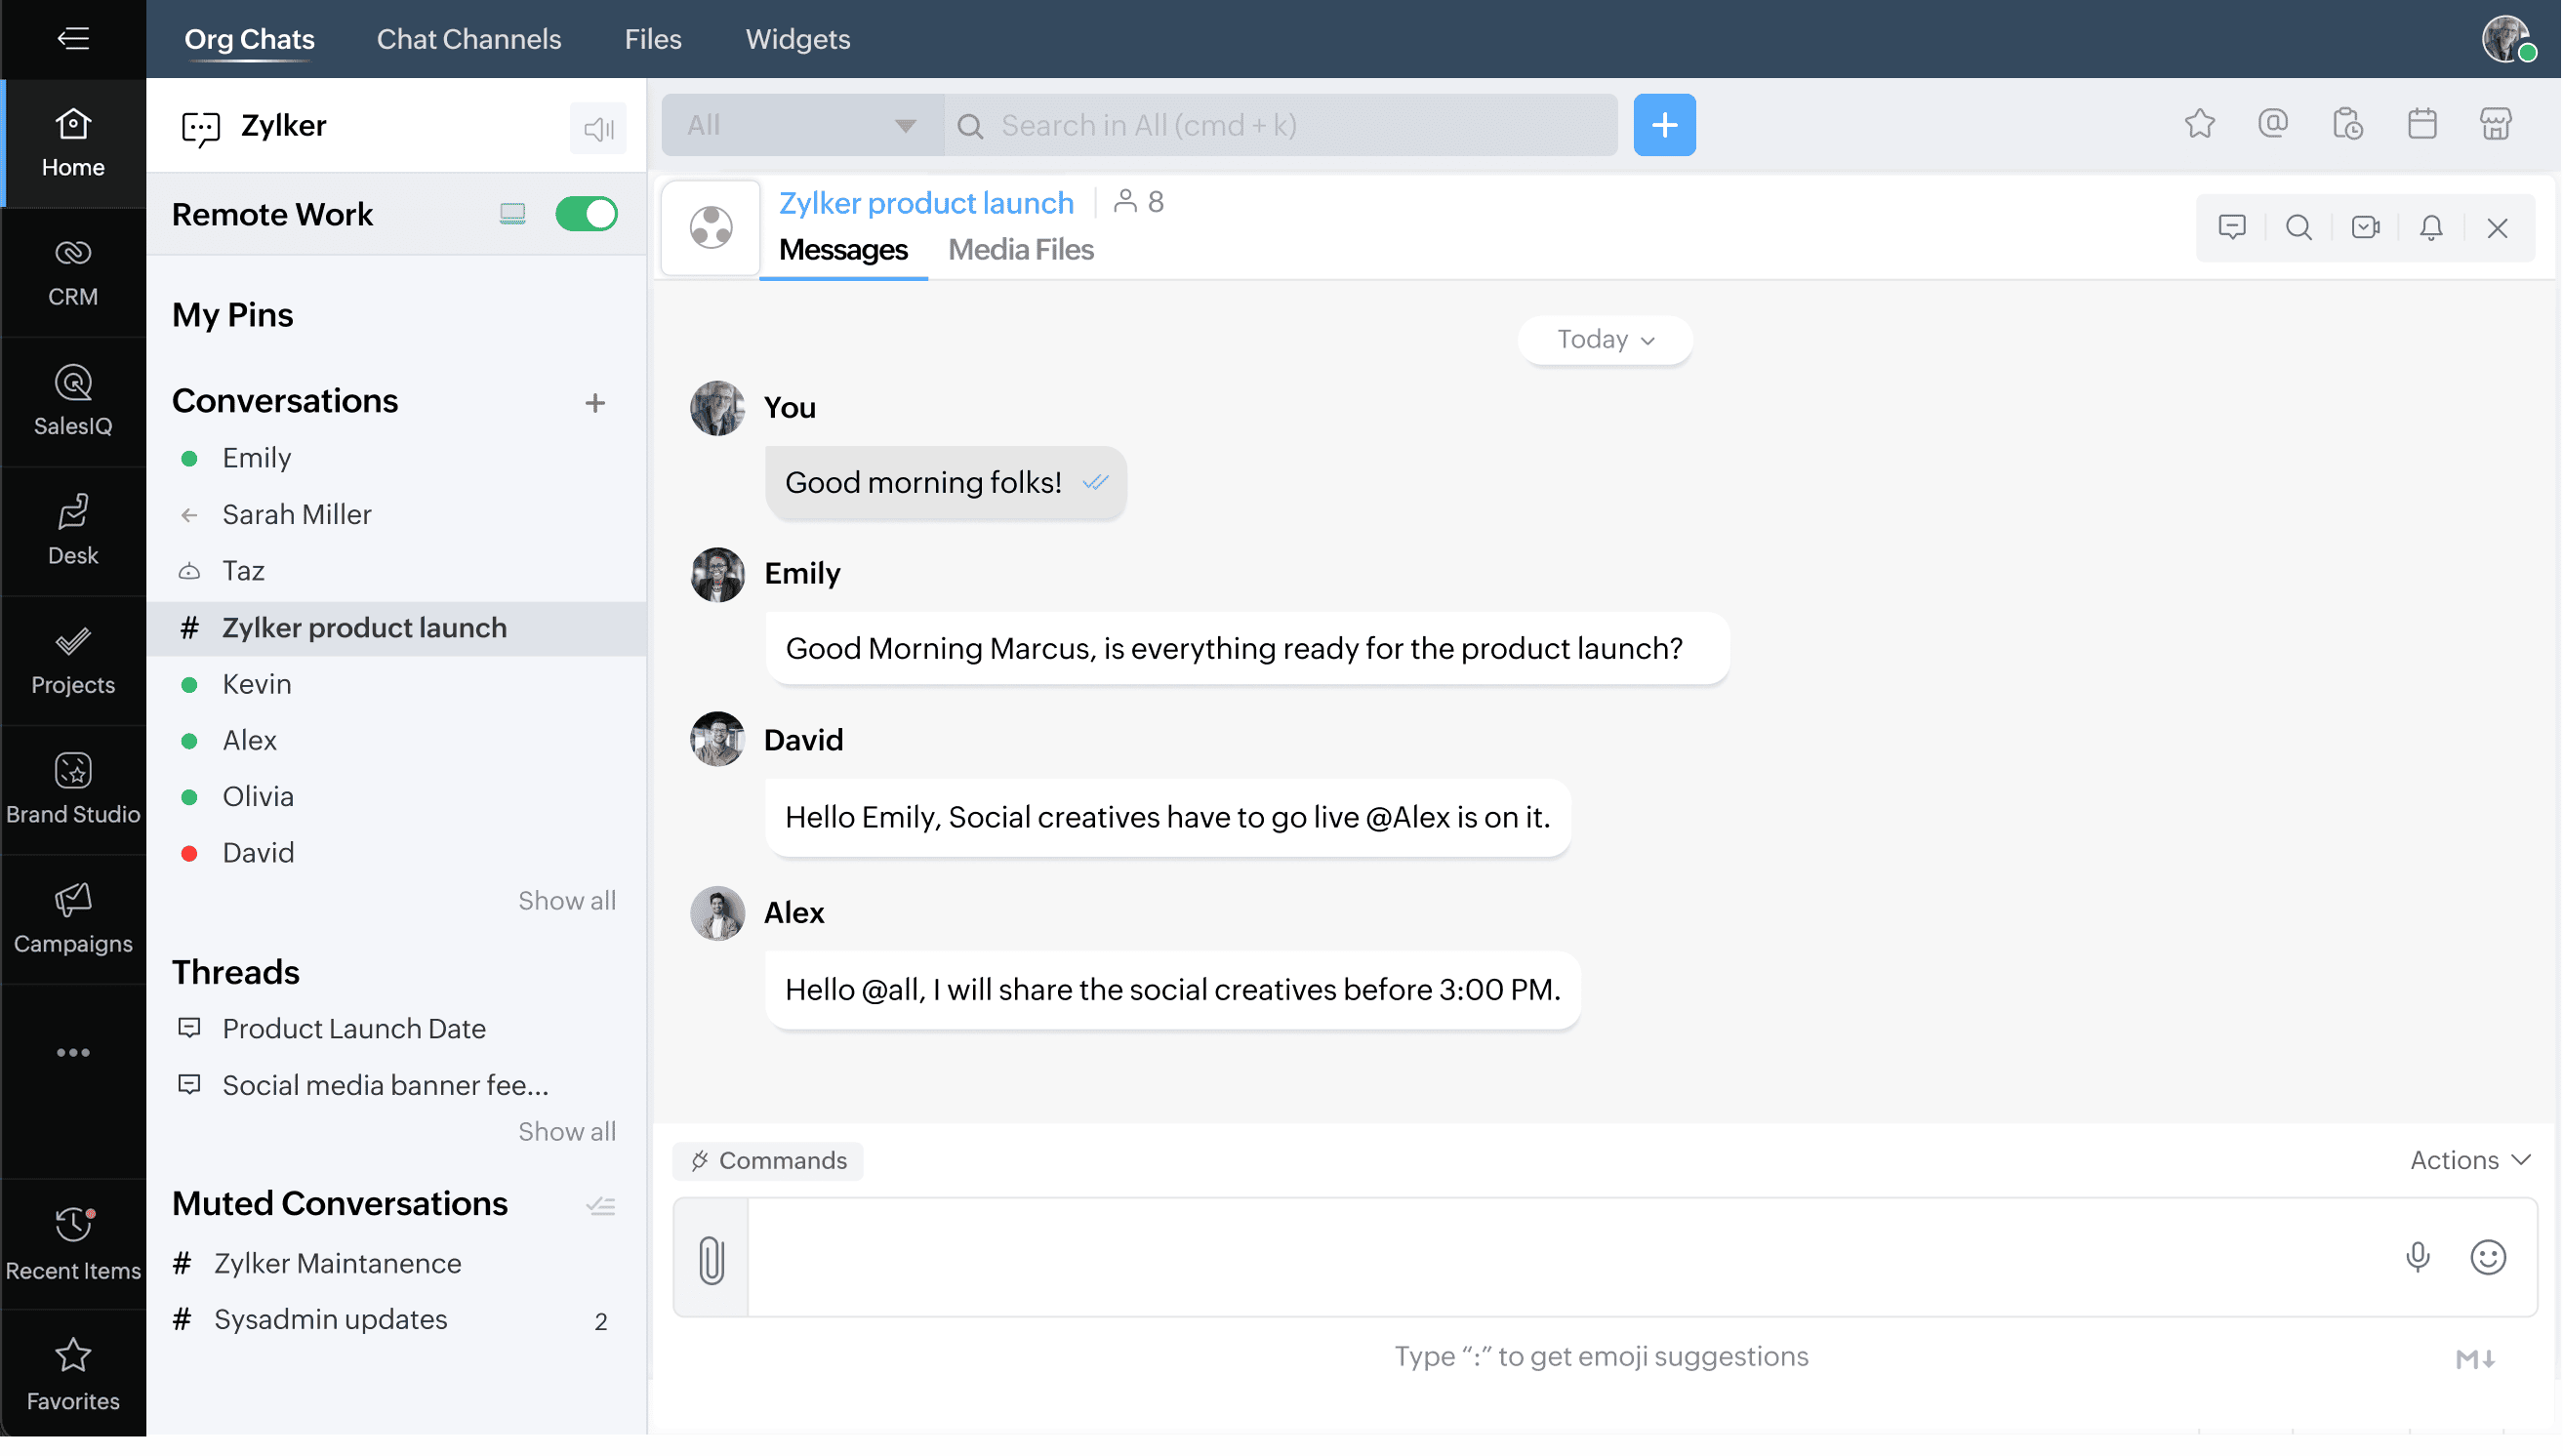The image size is (2563, 1456).
Task: Click the microphone voice message icon
Action: coord(2417,1257)
